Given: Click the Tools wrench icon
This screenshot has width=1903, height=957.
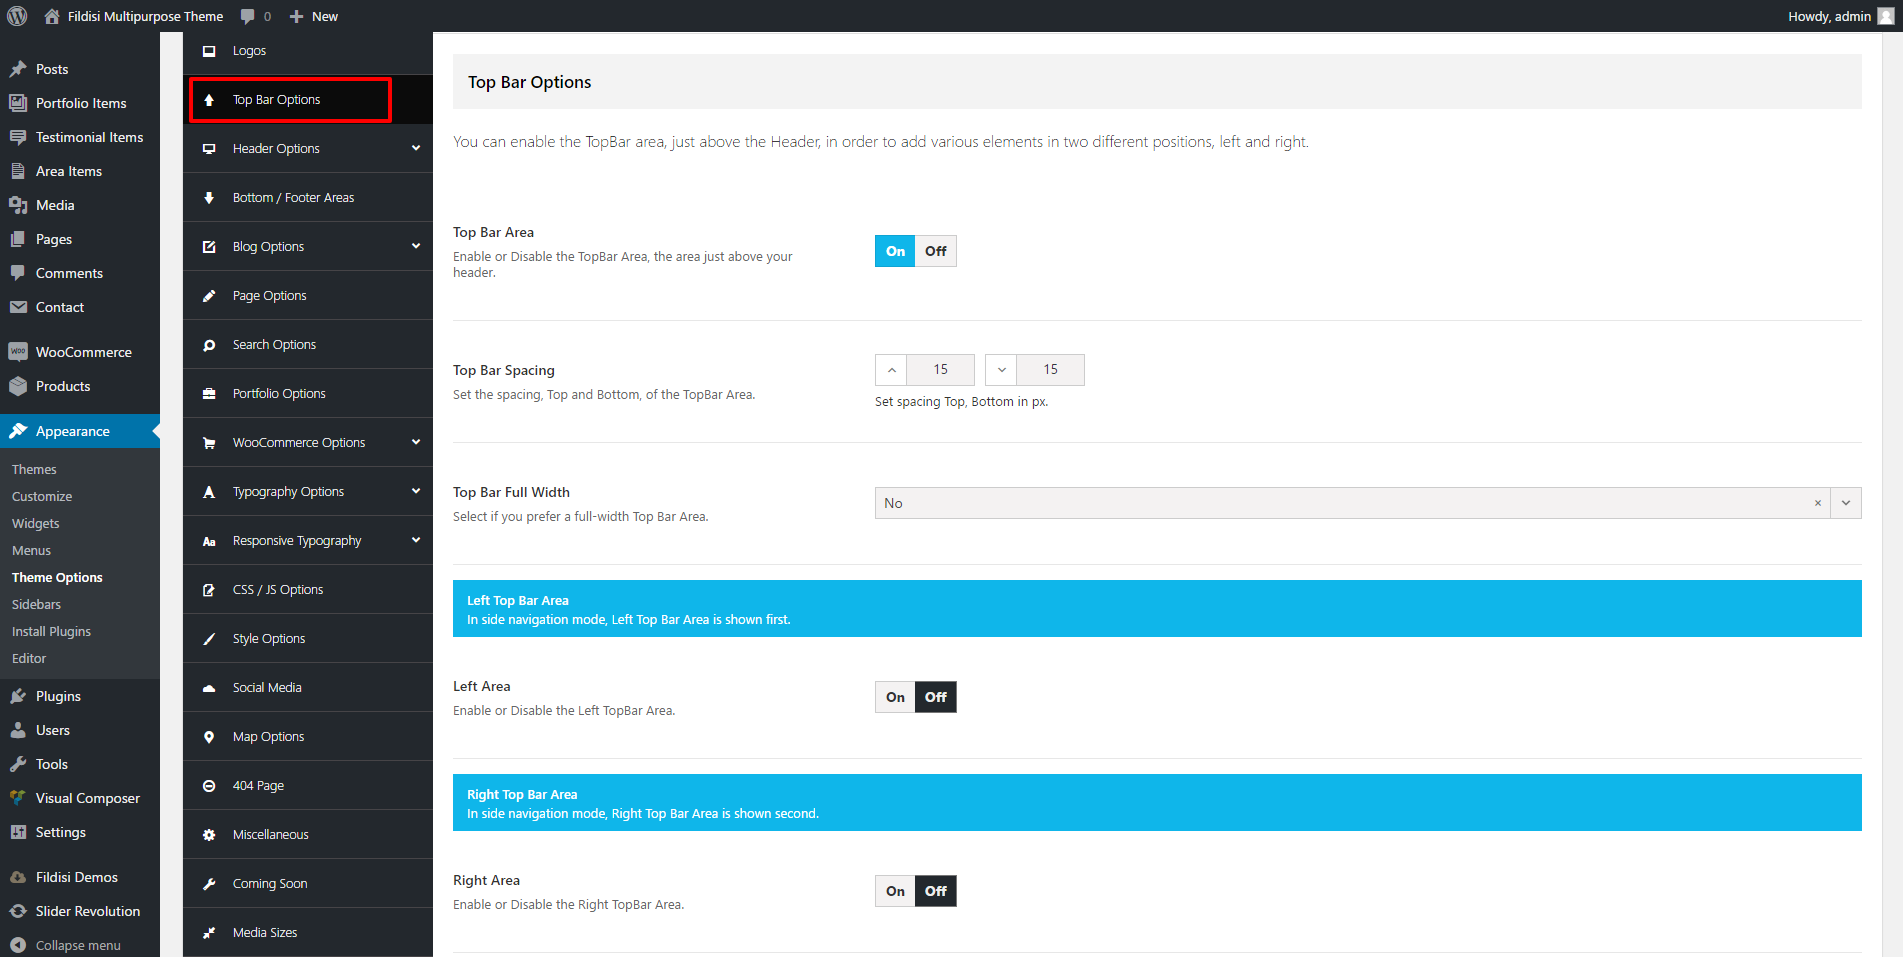Looking at the screenshot, I should pos(18,764).
